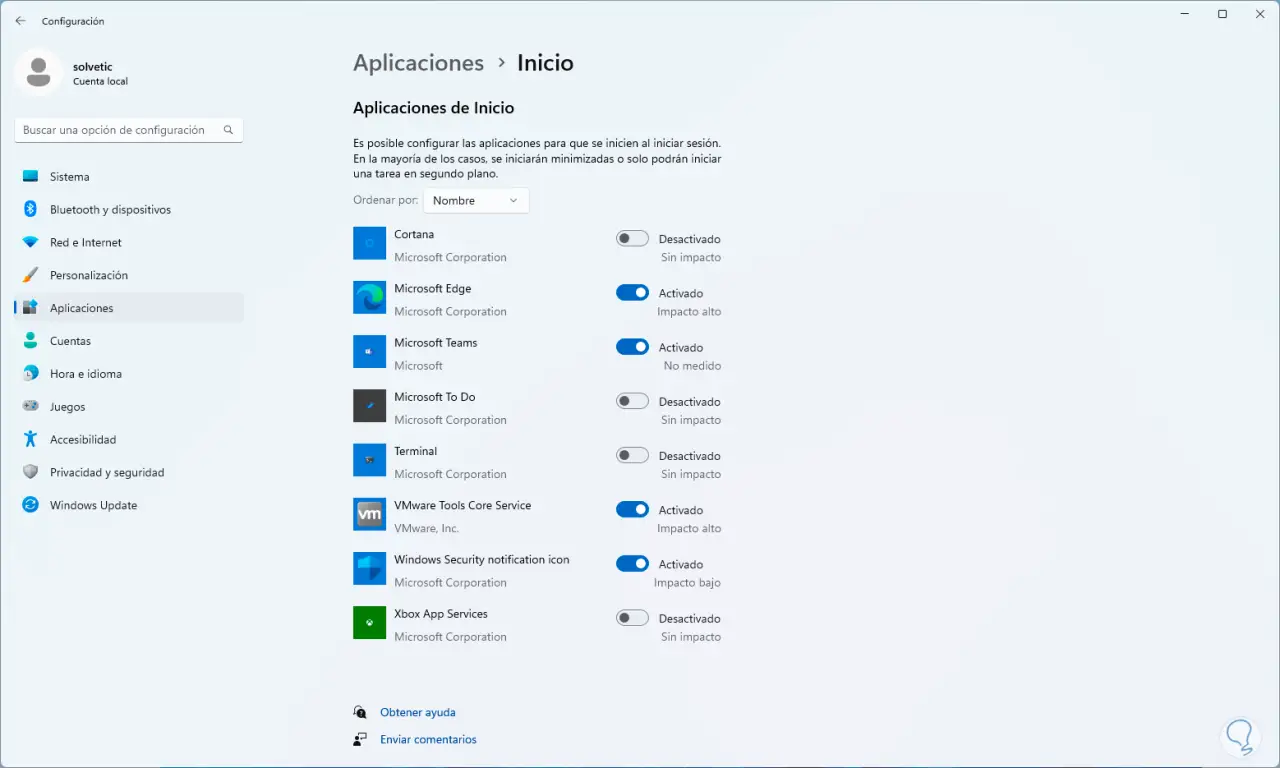Viewport: 1280px width, 768px height.
Task: Click the Cuenta local text
Action: (100, 81)
